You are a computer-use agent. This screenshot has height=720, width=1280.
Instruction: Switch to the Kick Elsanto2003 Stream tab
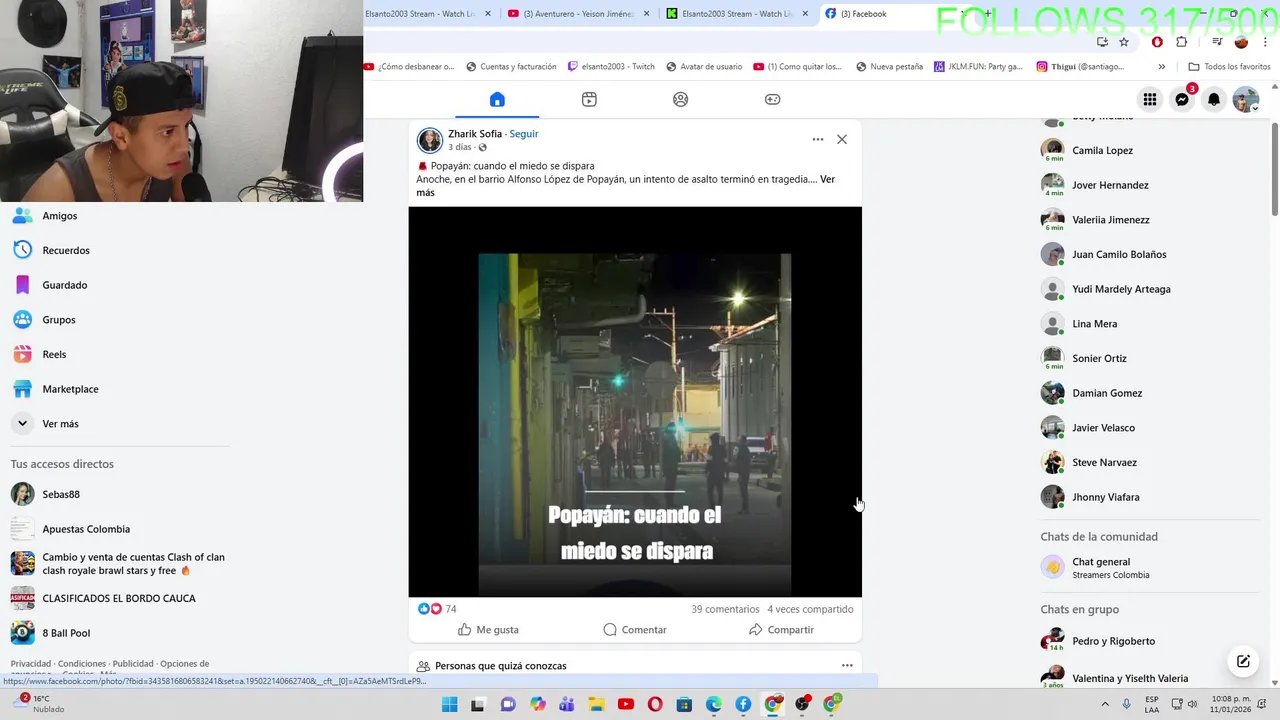pyautogui.click(x=738, y=14)
